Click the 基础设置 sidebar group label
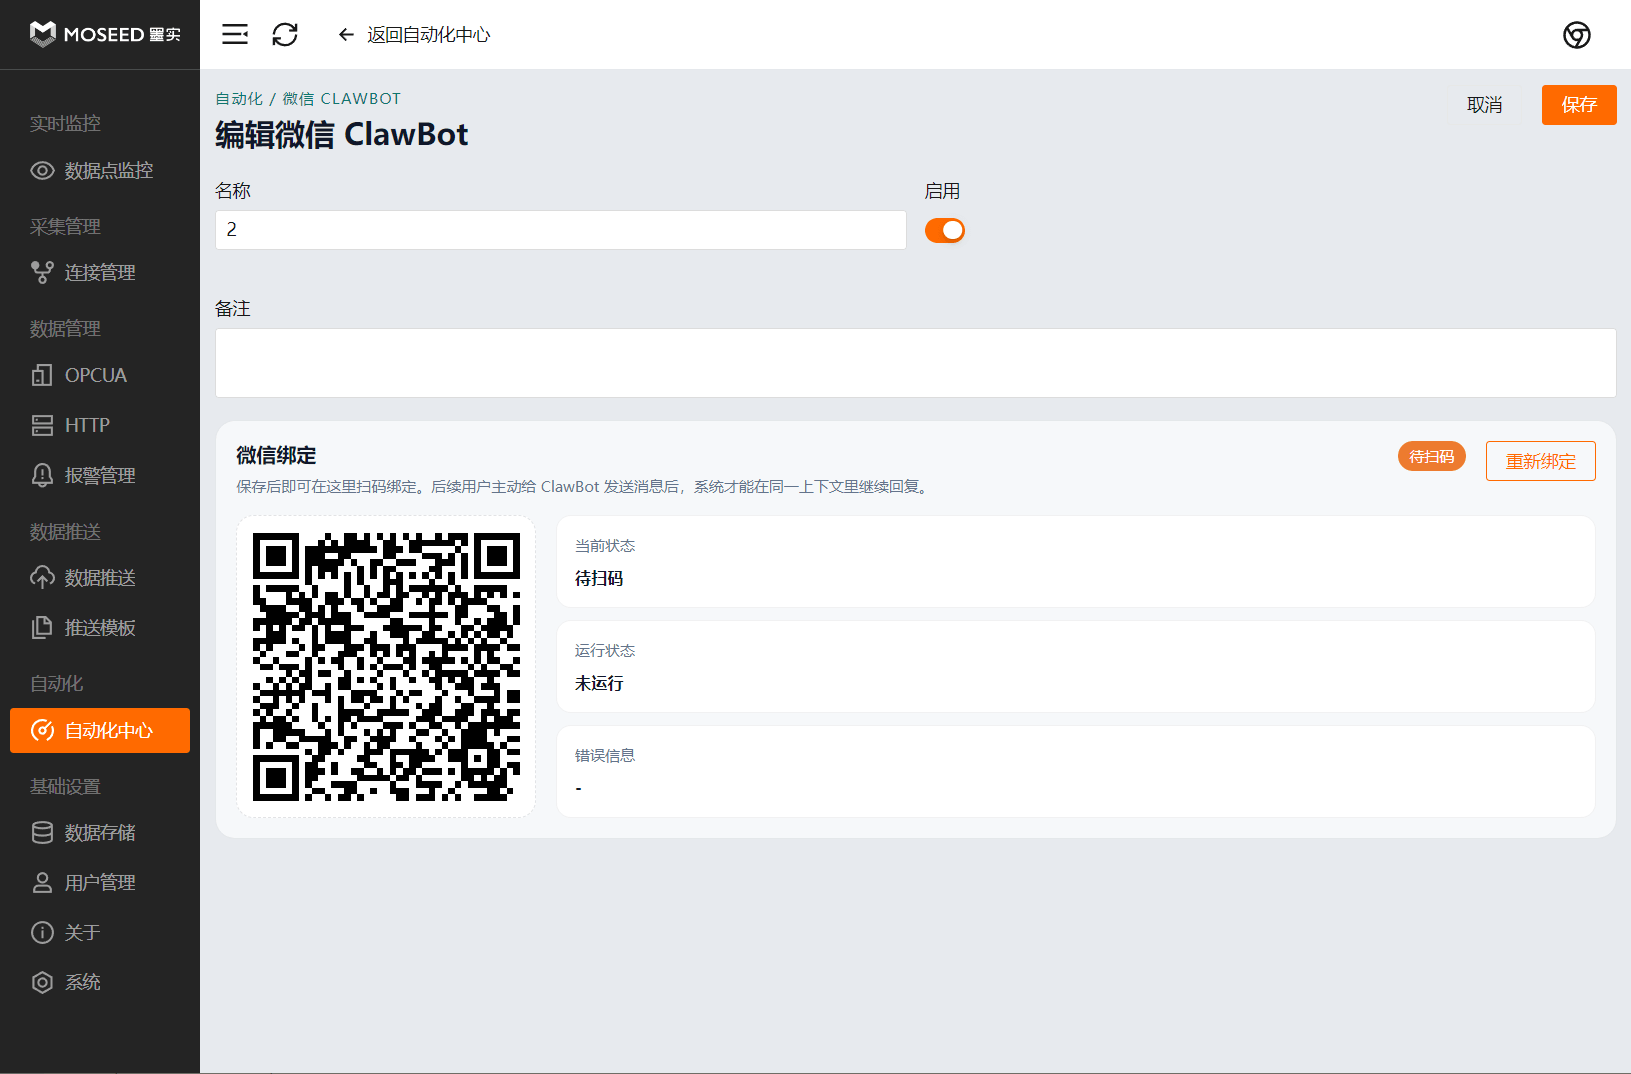This screenshot has height=1074, width=1631. 65,787
